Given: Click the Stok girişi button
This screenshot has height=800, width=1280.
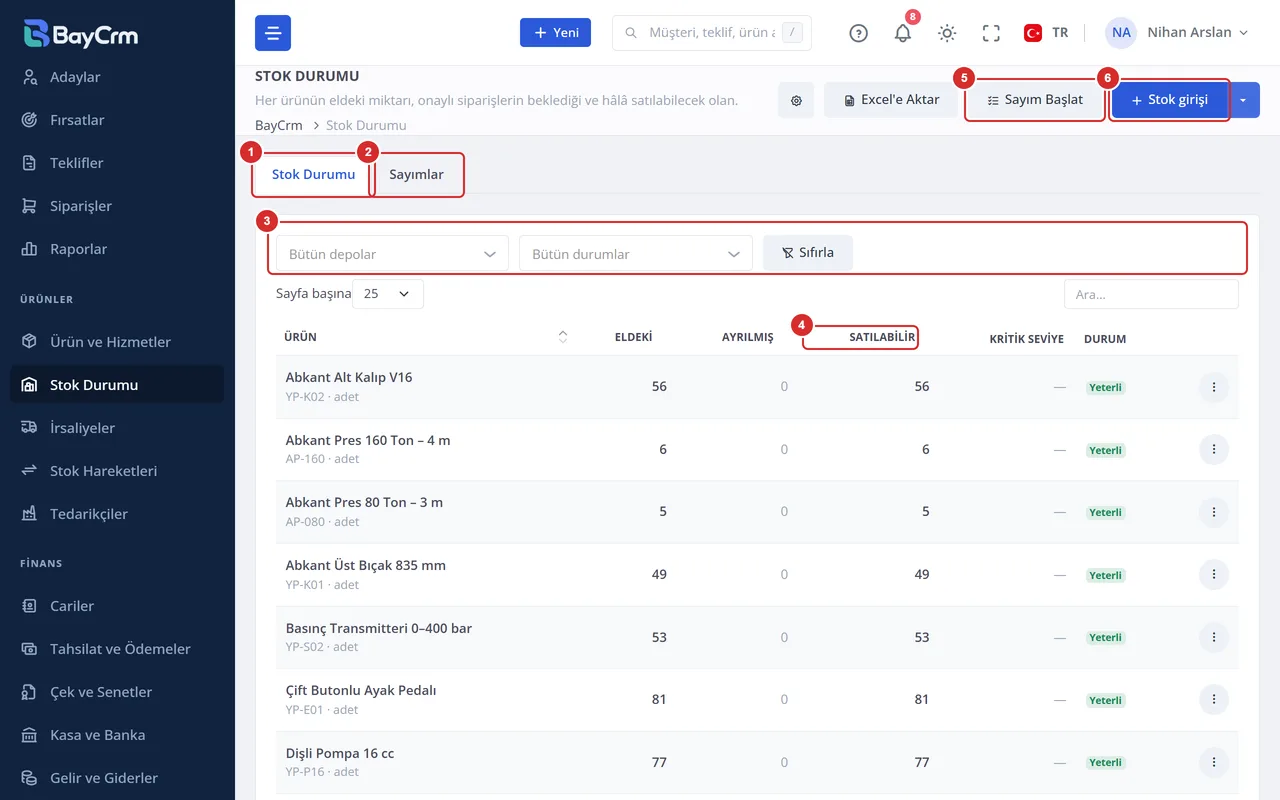Looking at the screenshot, I should click(1170, 100).
